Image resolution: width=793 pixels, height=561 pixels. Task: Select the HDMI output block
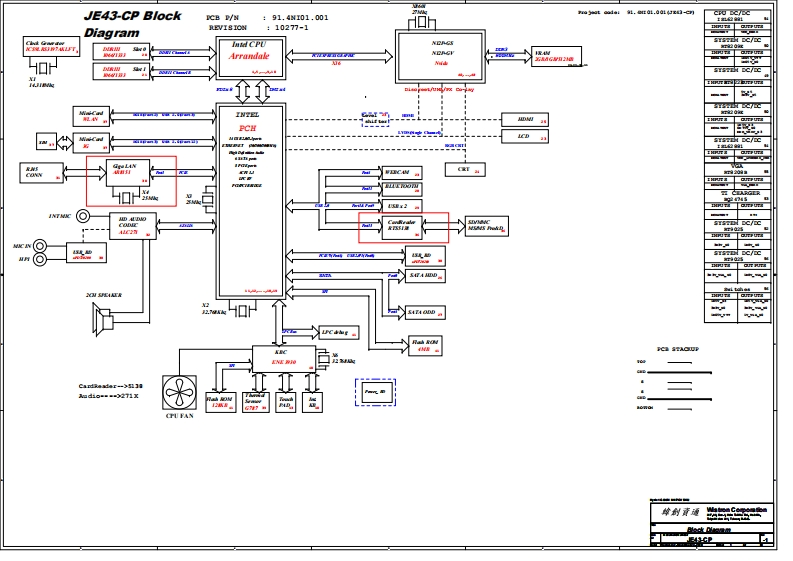pyautogui.click(x=525, y=118)
